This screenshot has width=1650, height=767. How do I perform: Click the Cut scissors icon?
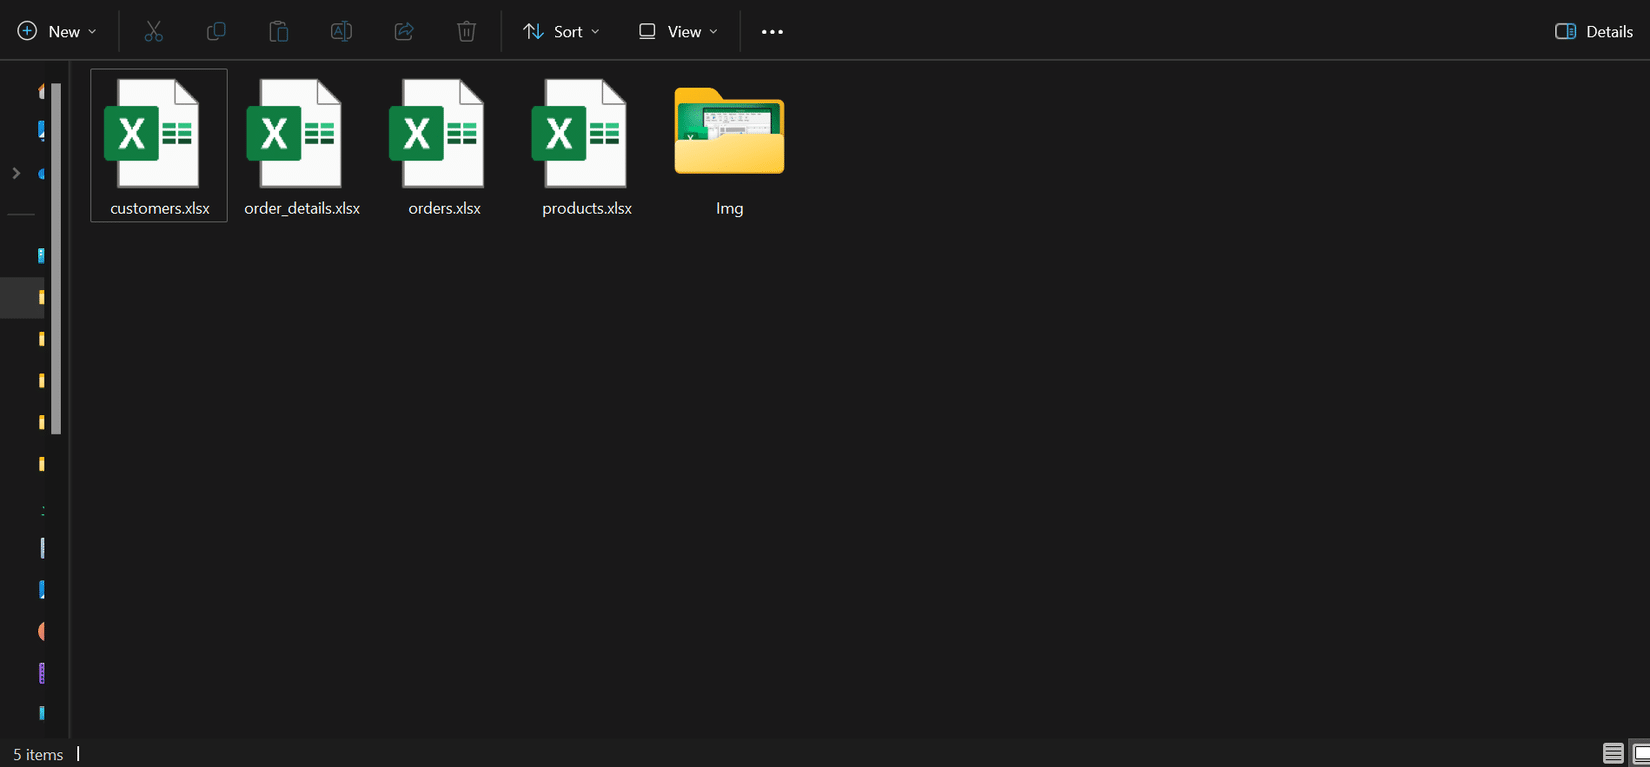point(153,31)
